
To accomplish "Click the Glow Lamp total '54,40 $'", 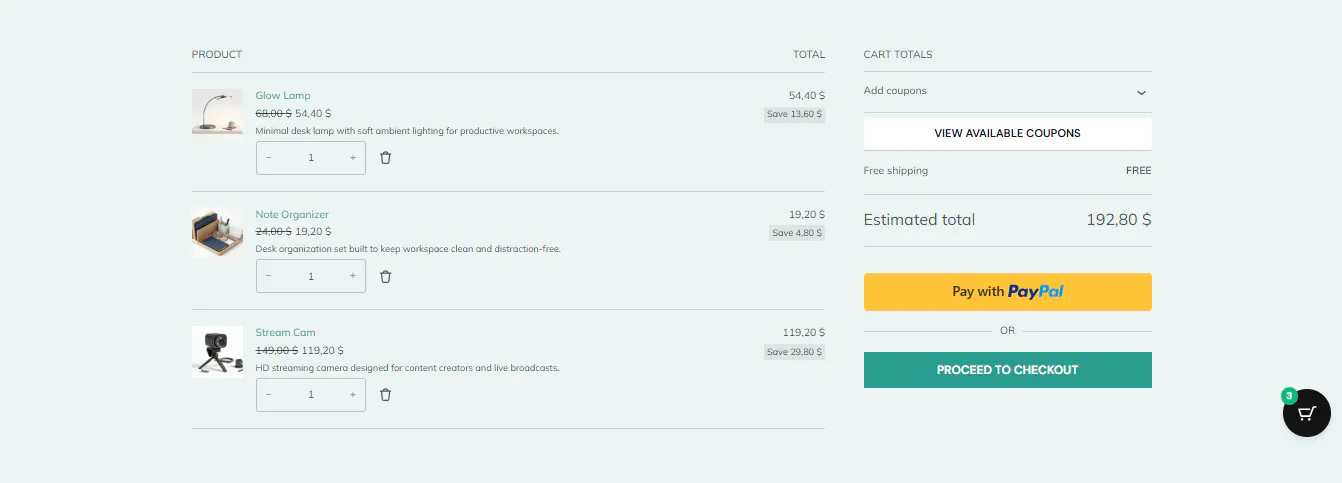I will 807,96.
